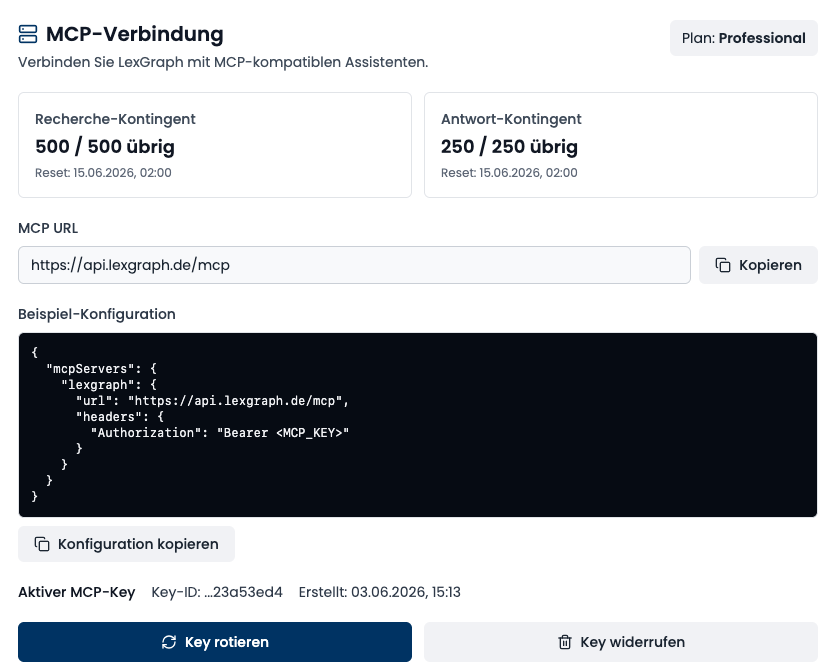Copy the MCP URL with Kopieren

pos(758,265)
